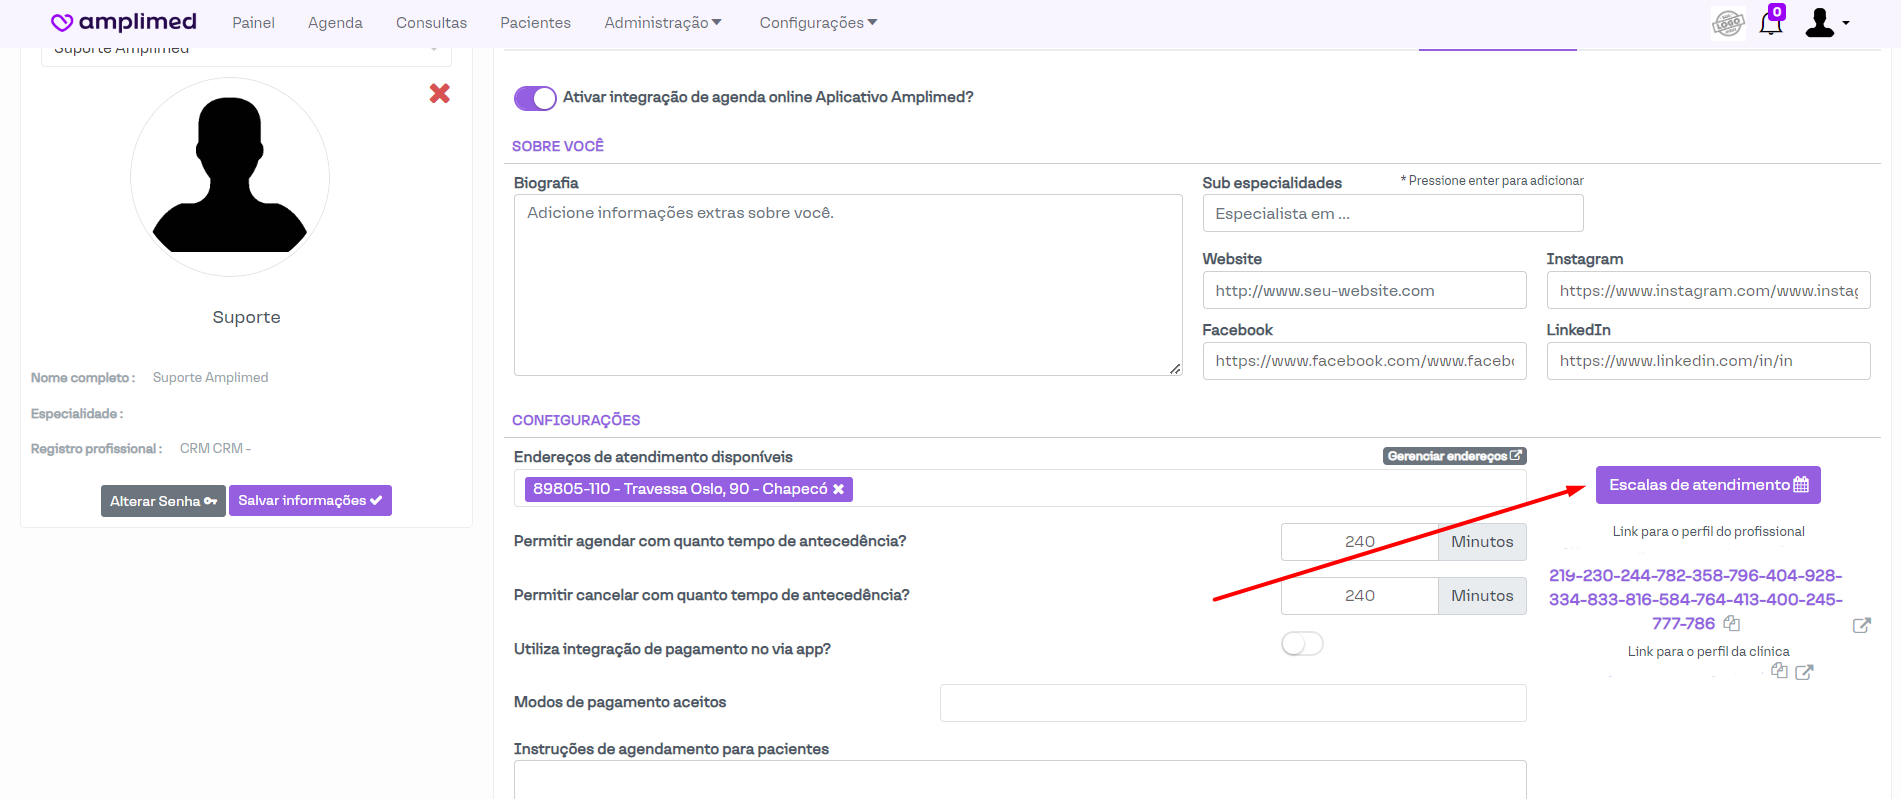Click the amplimed heart logo
Viewport: 1901px width, 799px height.
(62, 23)
